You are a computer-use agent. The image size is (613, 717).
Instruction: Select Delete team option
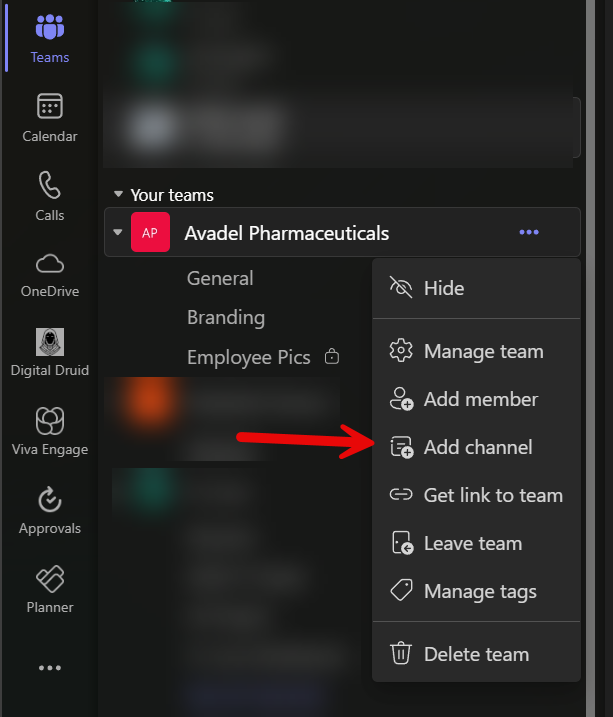(x=476, y=654)
